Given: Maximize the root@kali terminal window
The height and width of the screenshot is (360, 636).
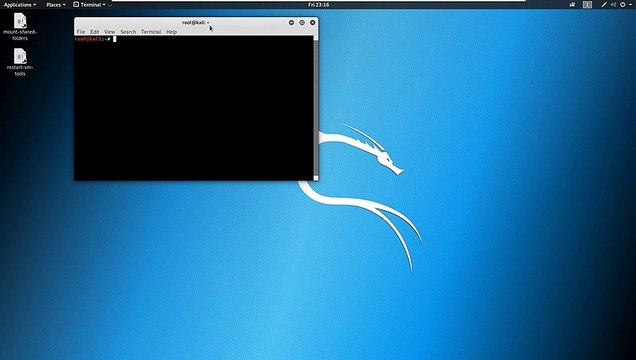Looking at the screenshot, I should tap(302, 23).
